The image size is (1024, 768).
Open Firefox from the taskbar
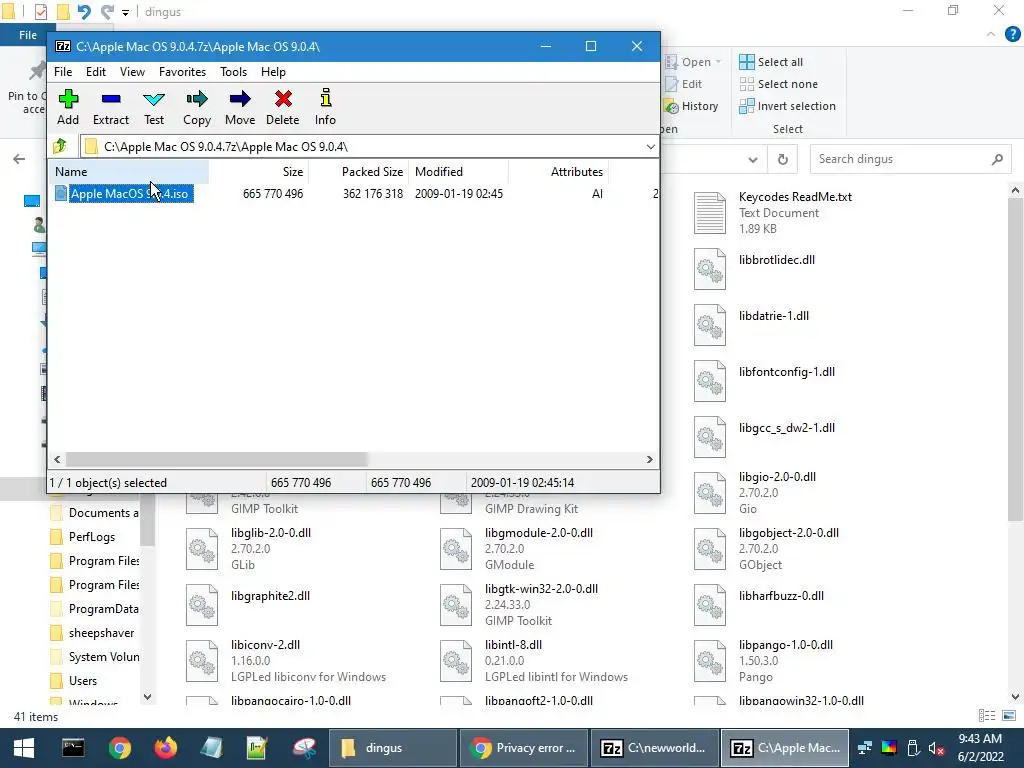tap(165, 748)
